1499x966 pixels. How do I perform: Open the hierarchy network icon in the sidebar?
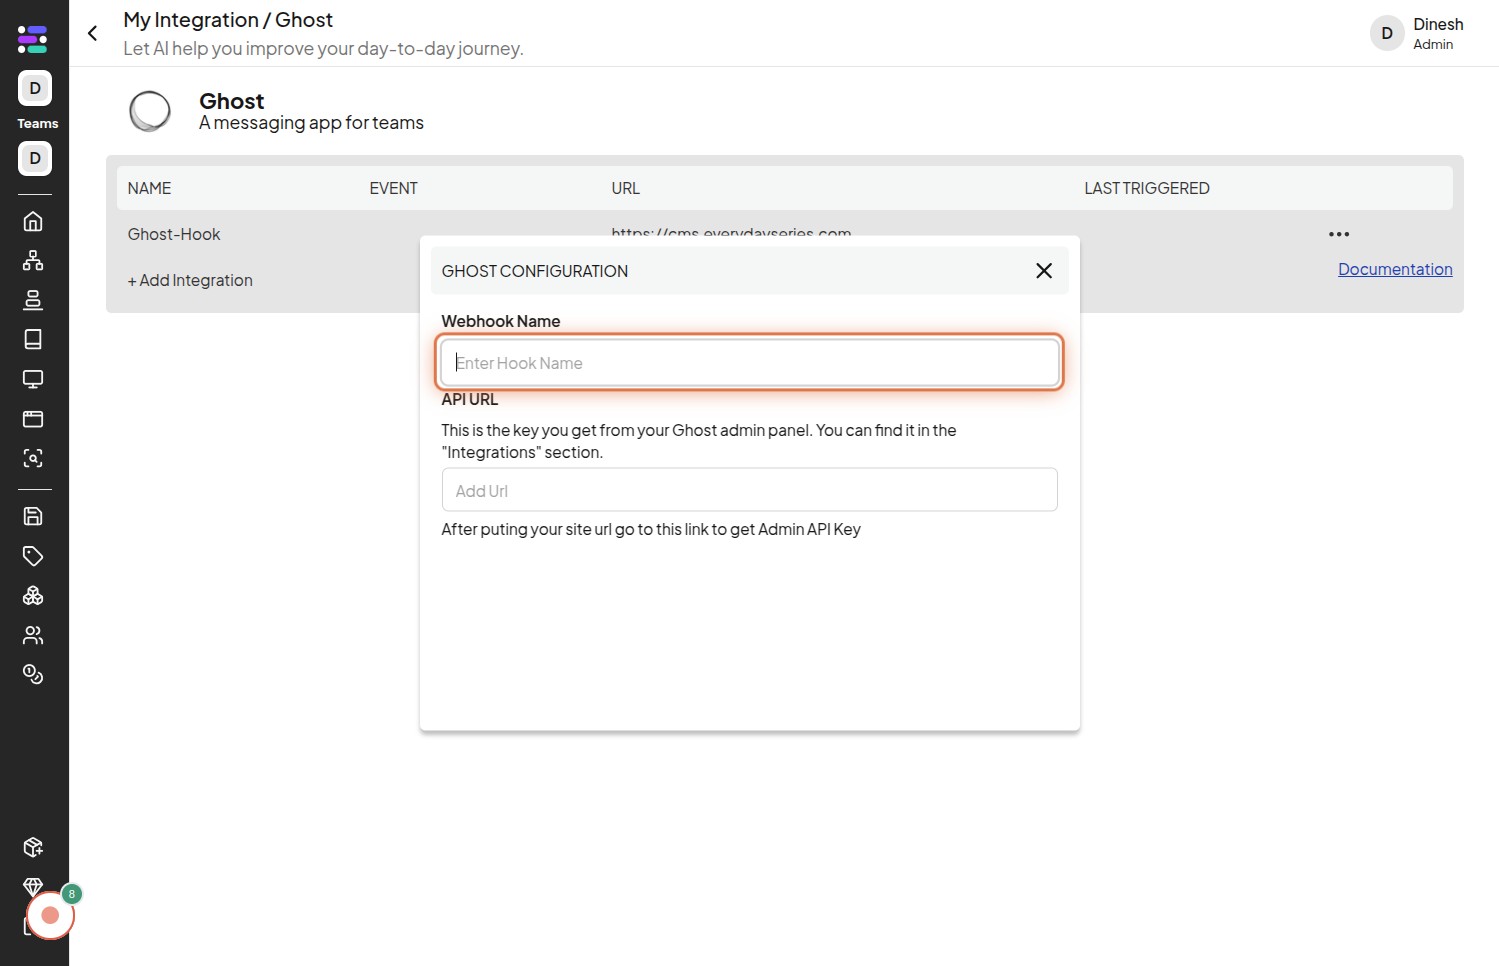click(x=33, y=260)
